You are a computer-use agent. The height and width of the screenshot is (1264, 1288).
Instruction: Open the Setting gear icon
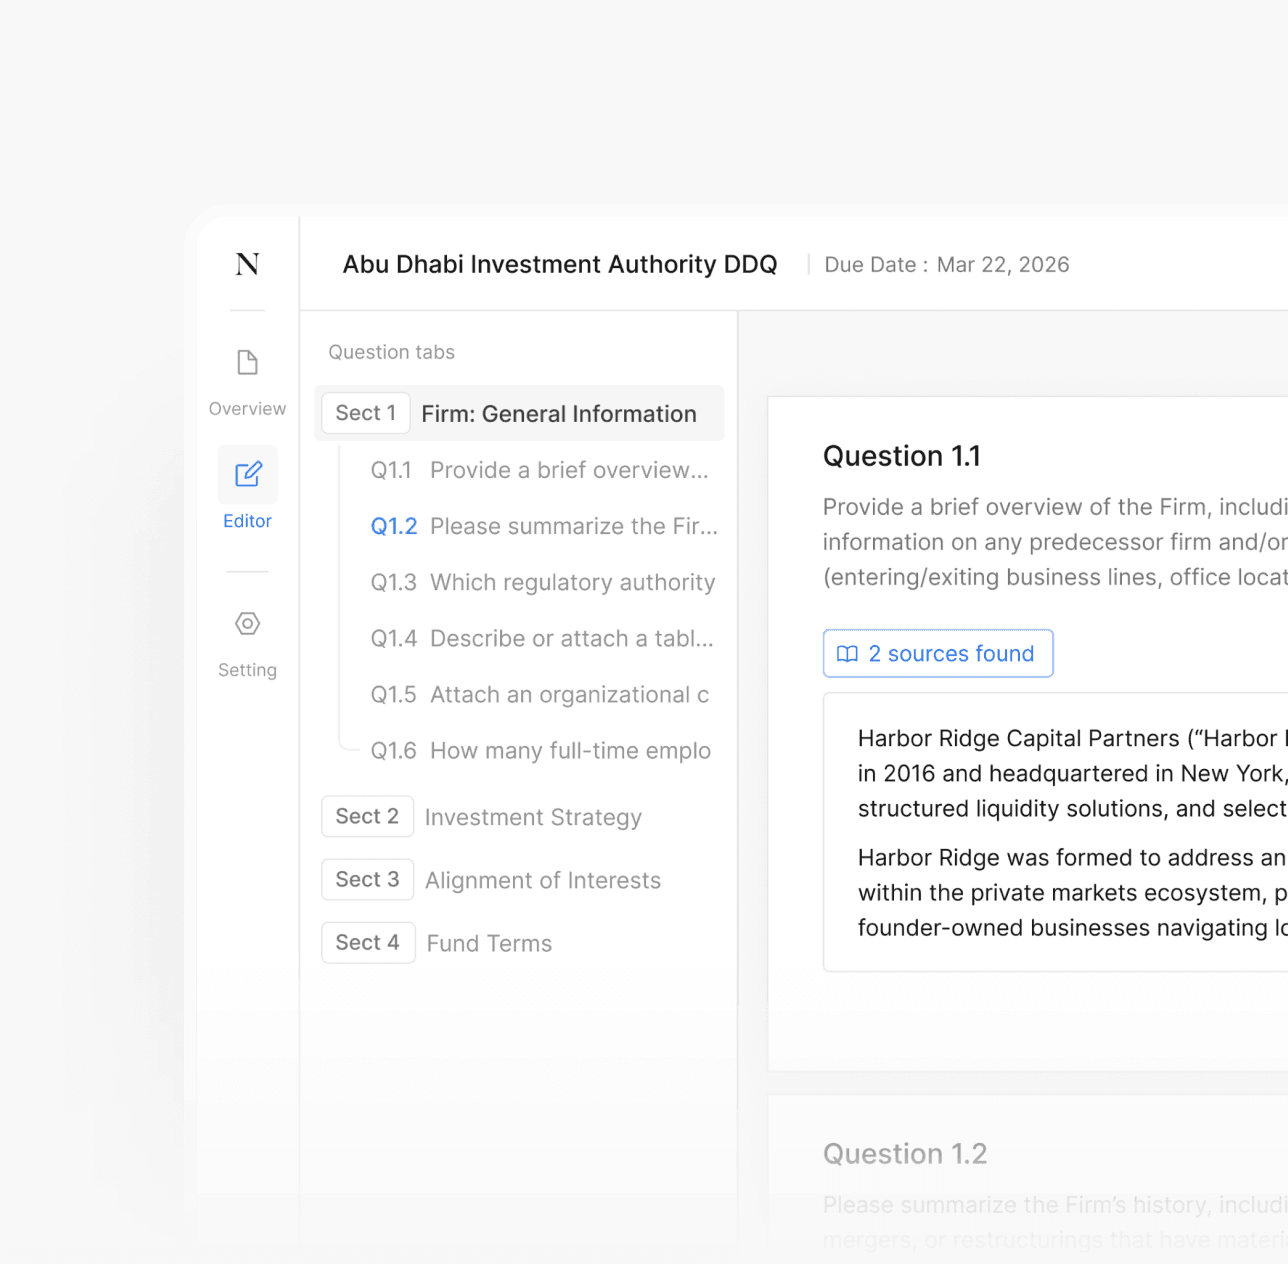pos(247,624)
